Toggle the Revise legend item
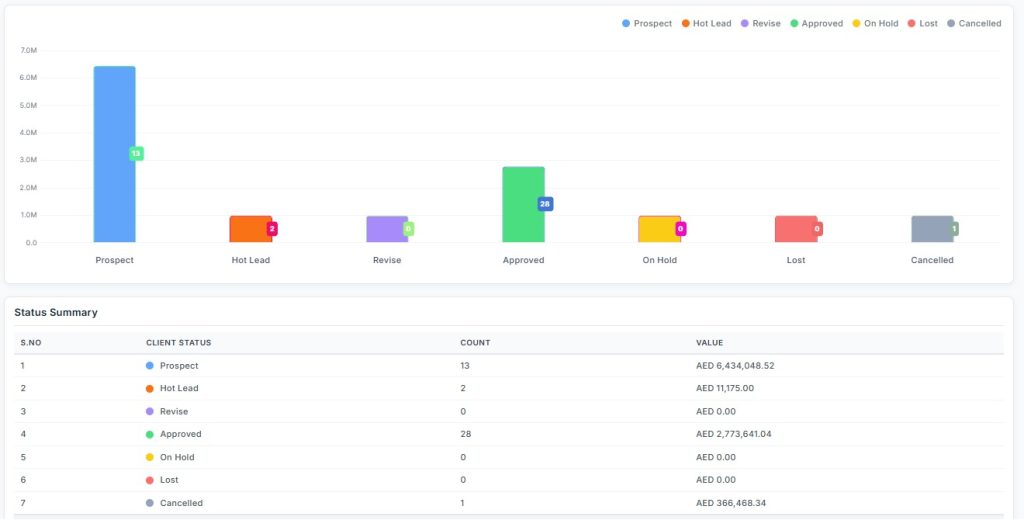Viewport: 1024px width, 520px height. coord(760,24)
